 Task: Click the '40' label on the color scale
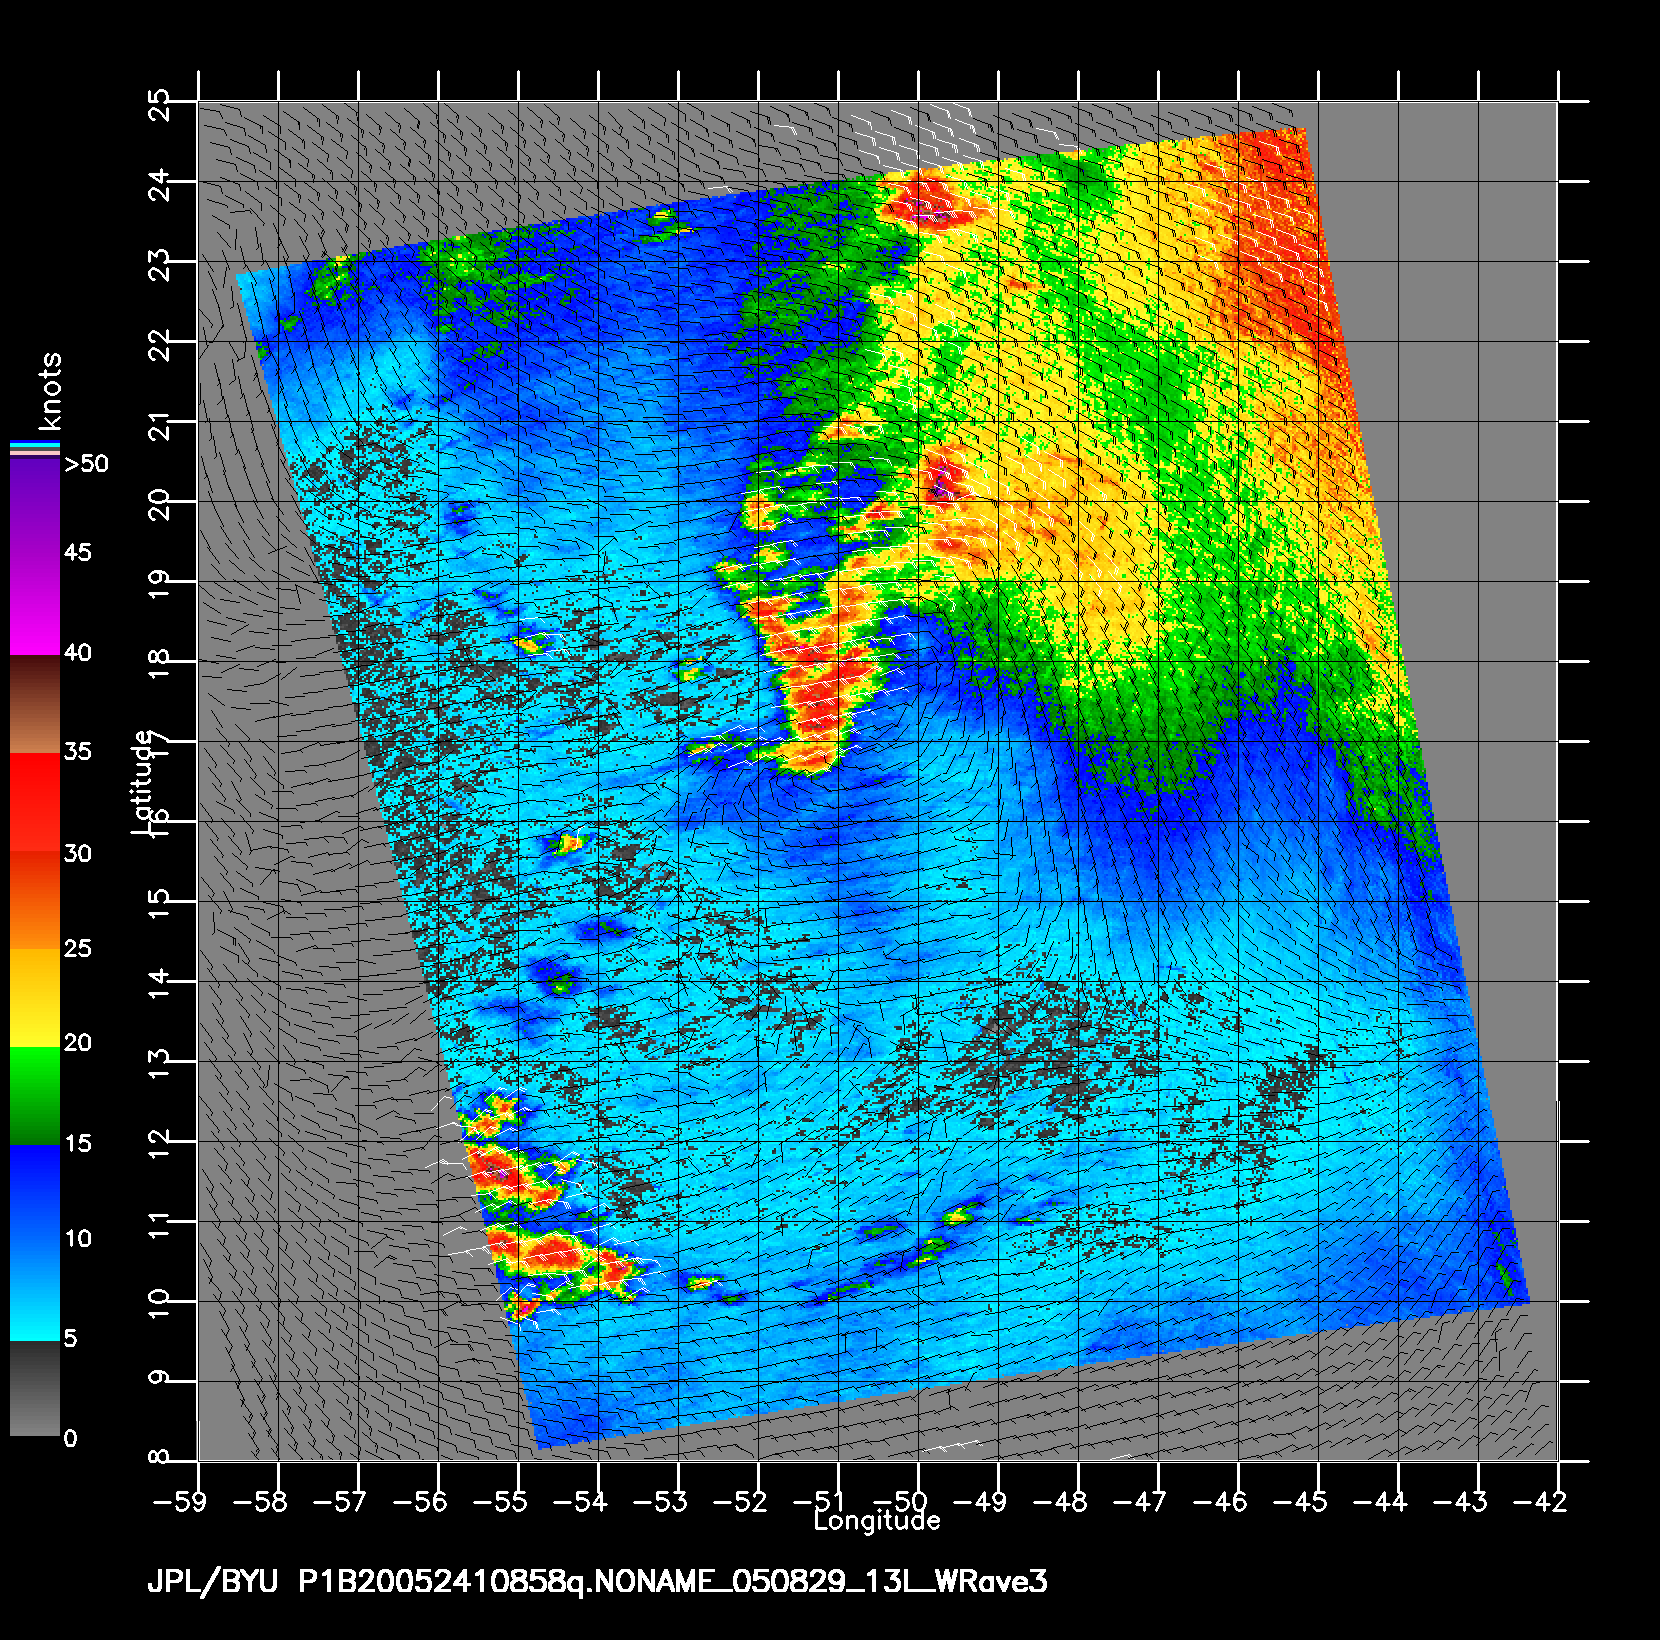(77, 653)
